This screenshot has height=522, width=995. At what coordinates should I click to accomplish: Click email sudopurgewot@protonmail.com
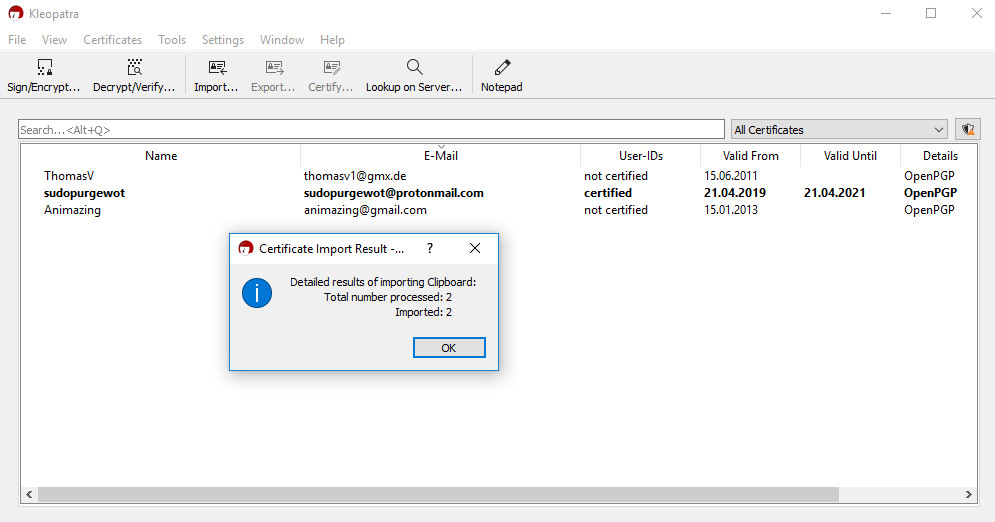pyautogui.click(x=393, y=193)
